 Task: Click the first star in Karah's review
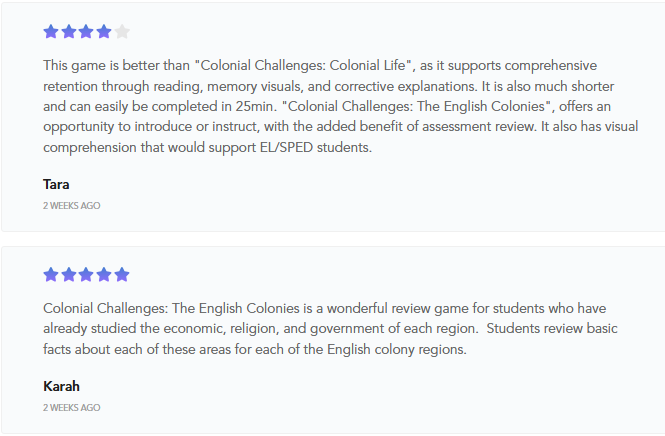51,275
